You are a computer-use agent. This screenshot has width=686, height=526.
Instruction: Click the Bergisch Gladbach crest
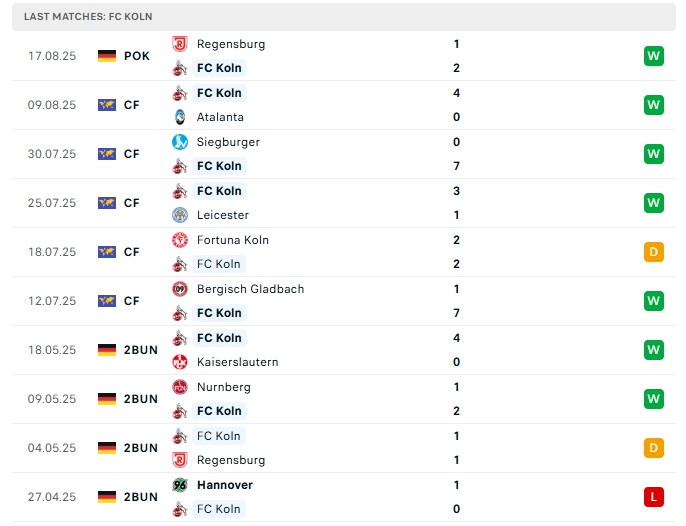pyautogui.click(x=180, y=289)
